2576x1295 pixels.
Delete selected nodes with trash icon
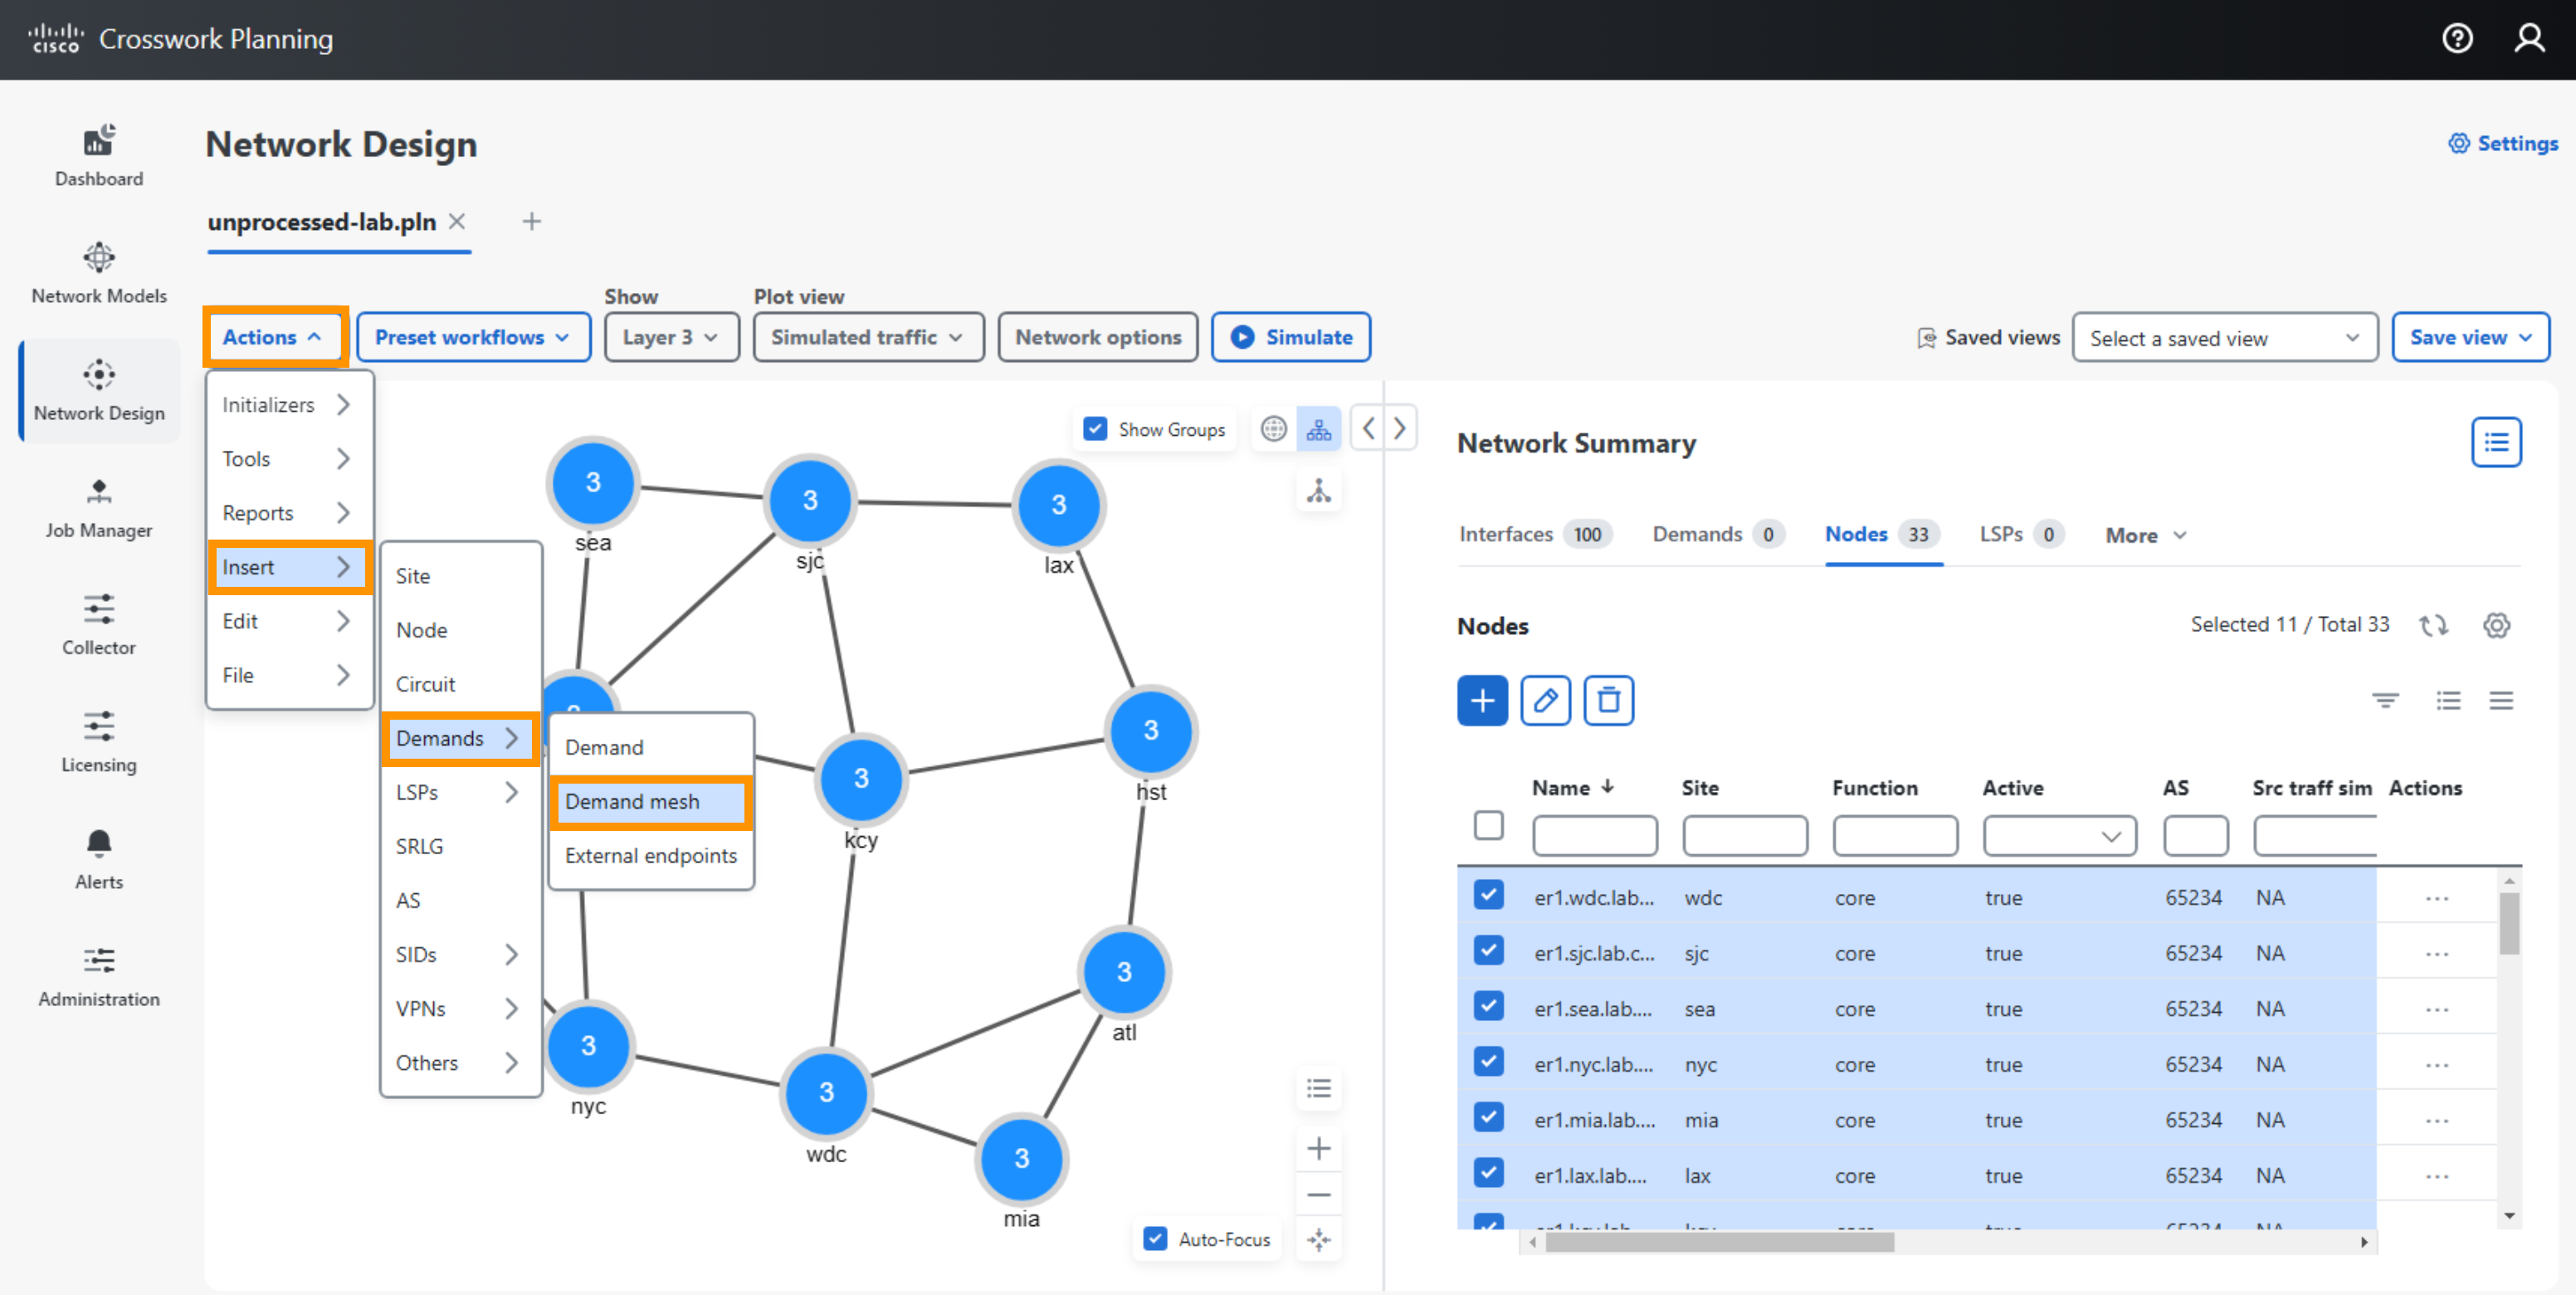pos(1608,700)
